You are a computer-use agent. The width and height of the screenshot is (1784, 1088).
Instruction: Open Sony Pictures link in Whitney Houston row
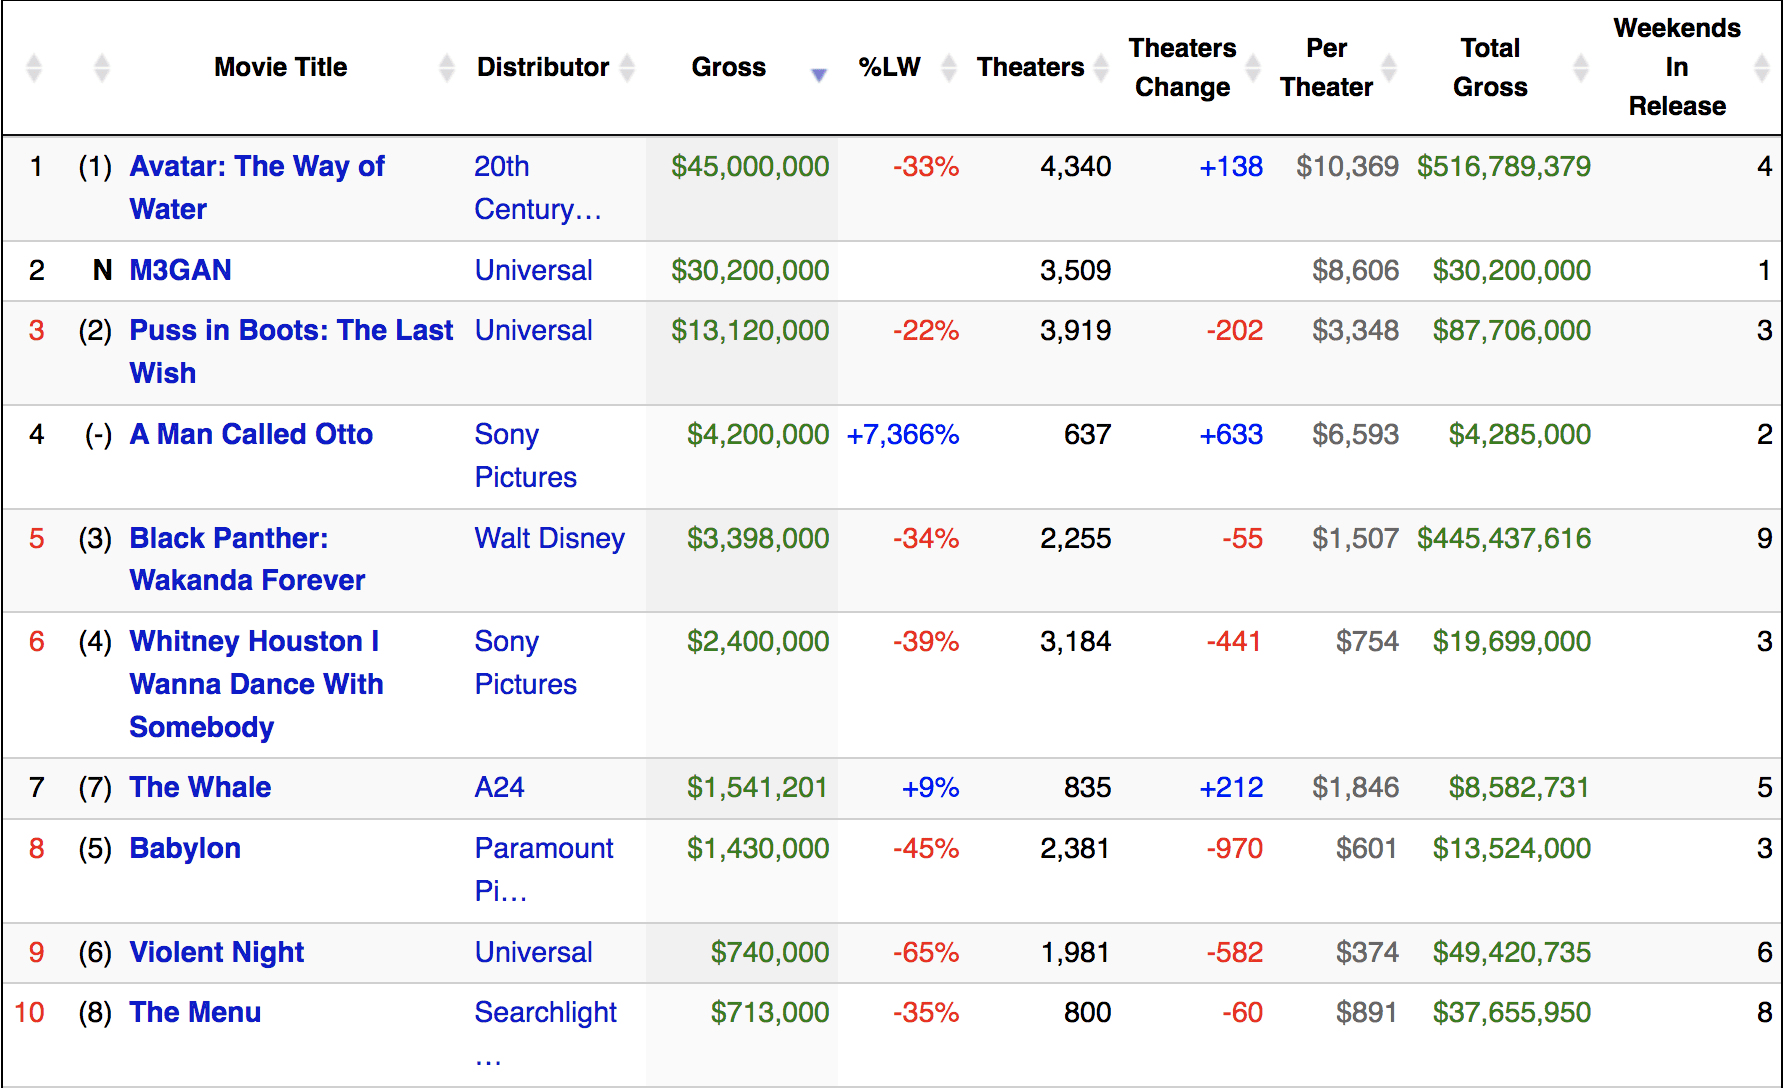click(x=526, y=662)
